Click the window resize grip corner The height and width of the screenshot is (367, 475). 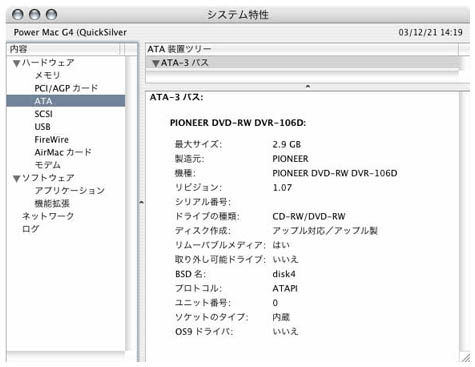pos(465,357)
